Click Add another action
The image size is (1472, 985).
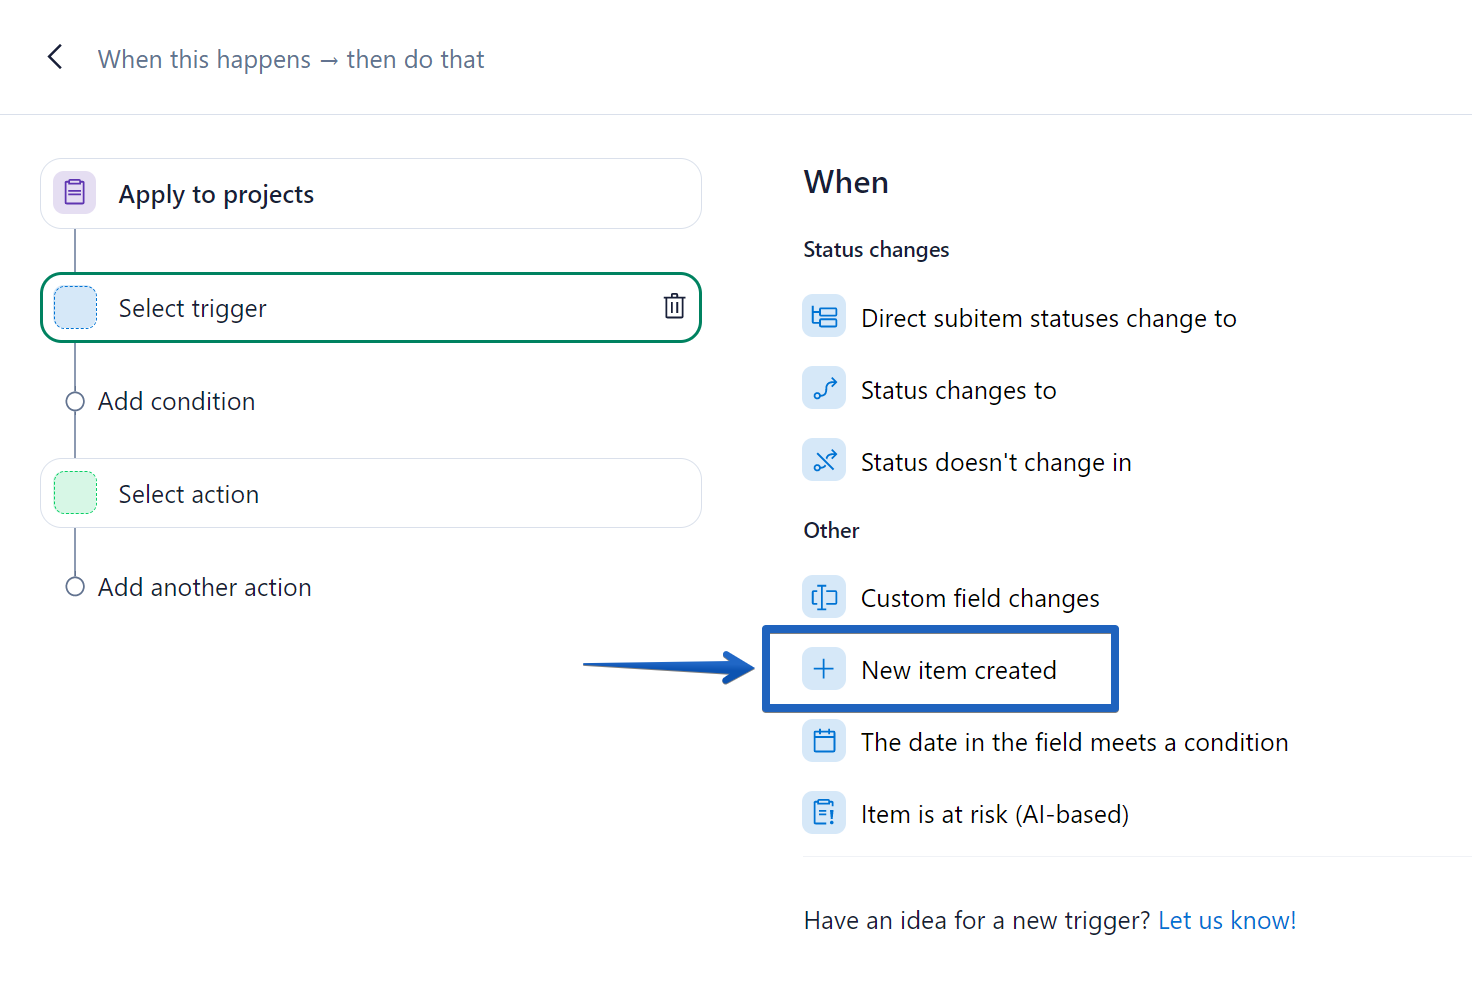coord(204,587)
